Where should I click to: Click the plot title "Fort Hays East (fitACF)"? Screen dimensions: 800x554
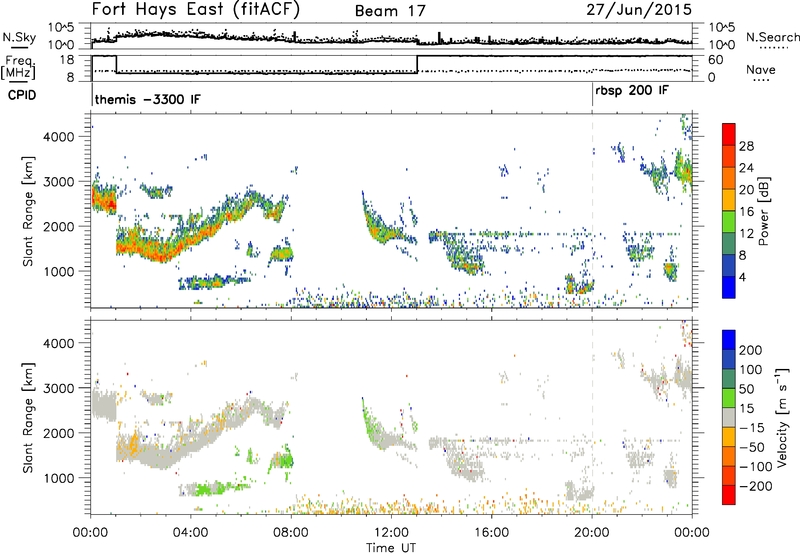point(196,9)
